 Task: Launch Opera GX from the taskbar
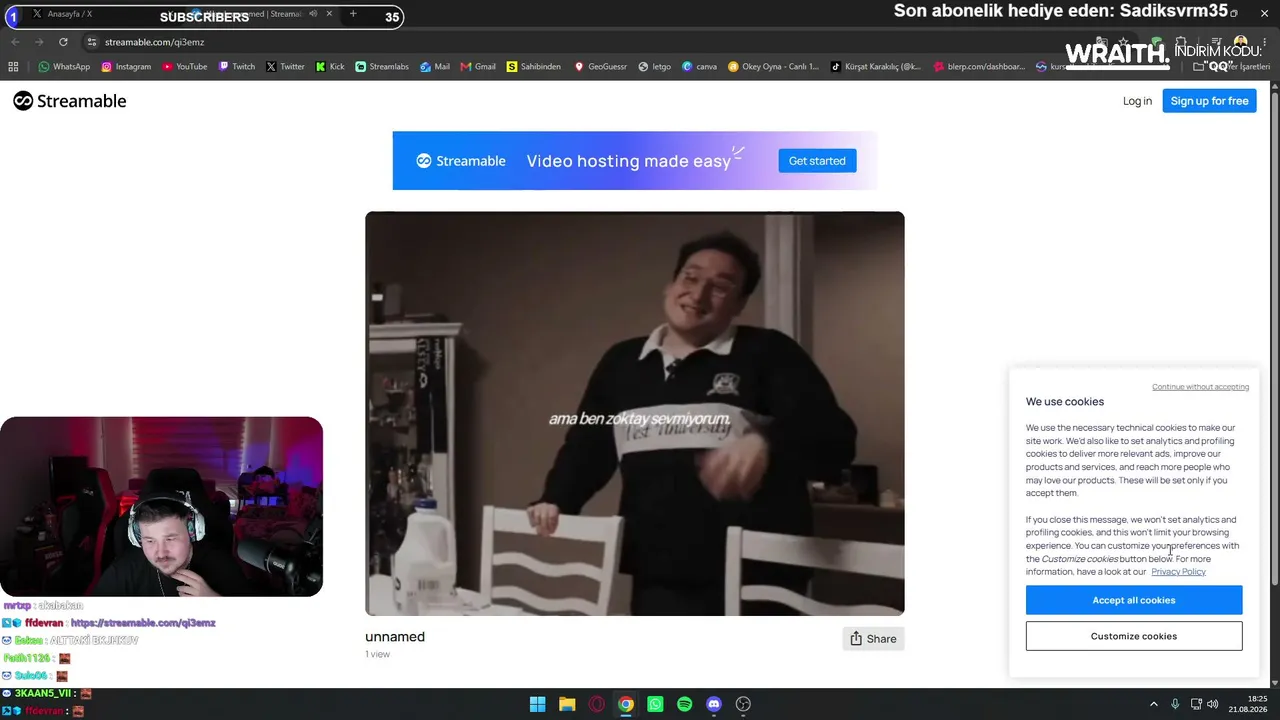click(x=597, y=704)
